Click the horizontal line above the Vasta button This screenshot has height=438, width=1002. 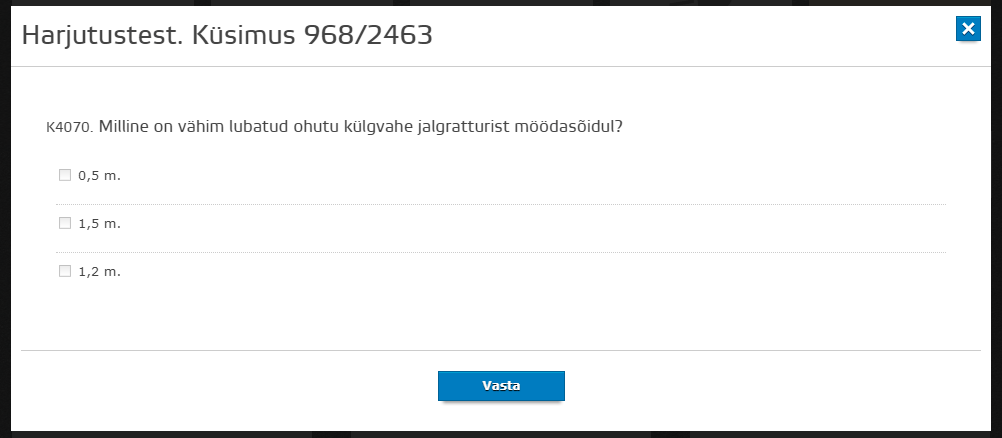[501, 350]
